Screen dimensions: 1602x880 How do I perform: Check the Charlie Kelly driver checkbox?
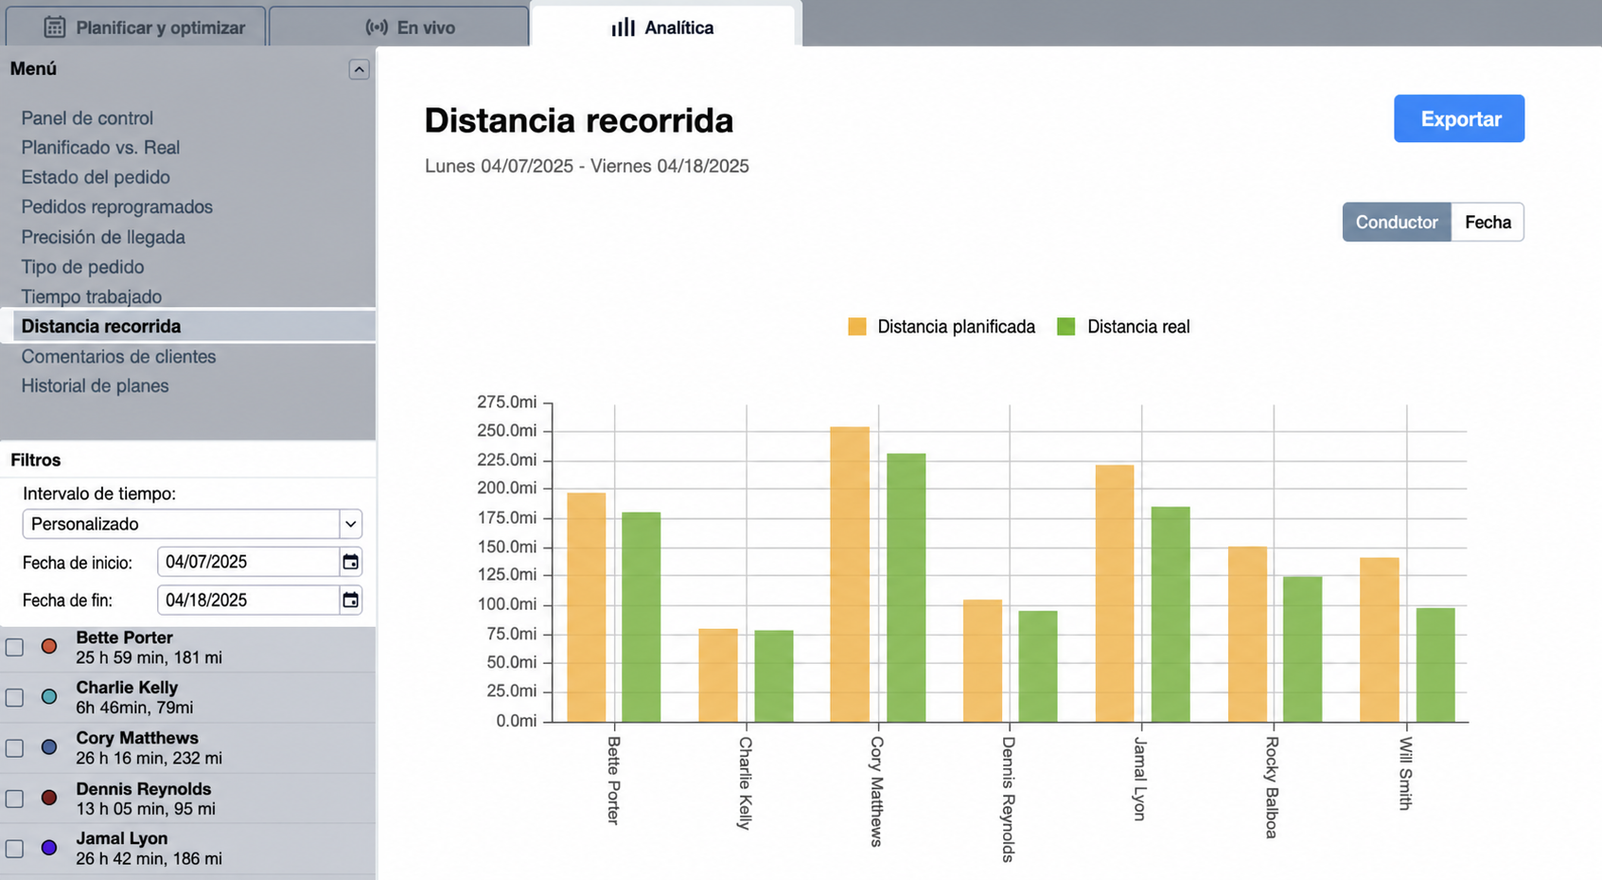pos(15,697)
